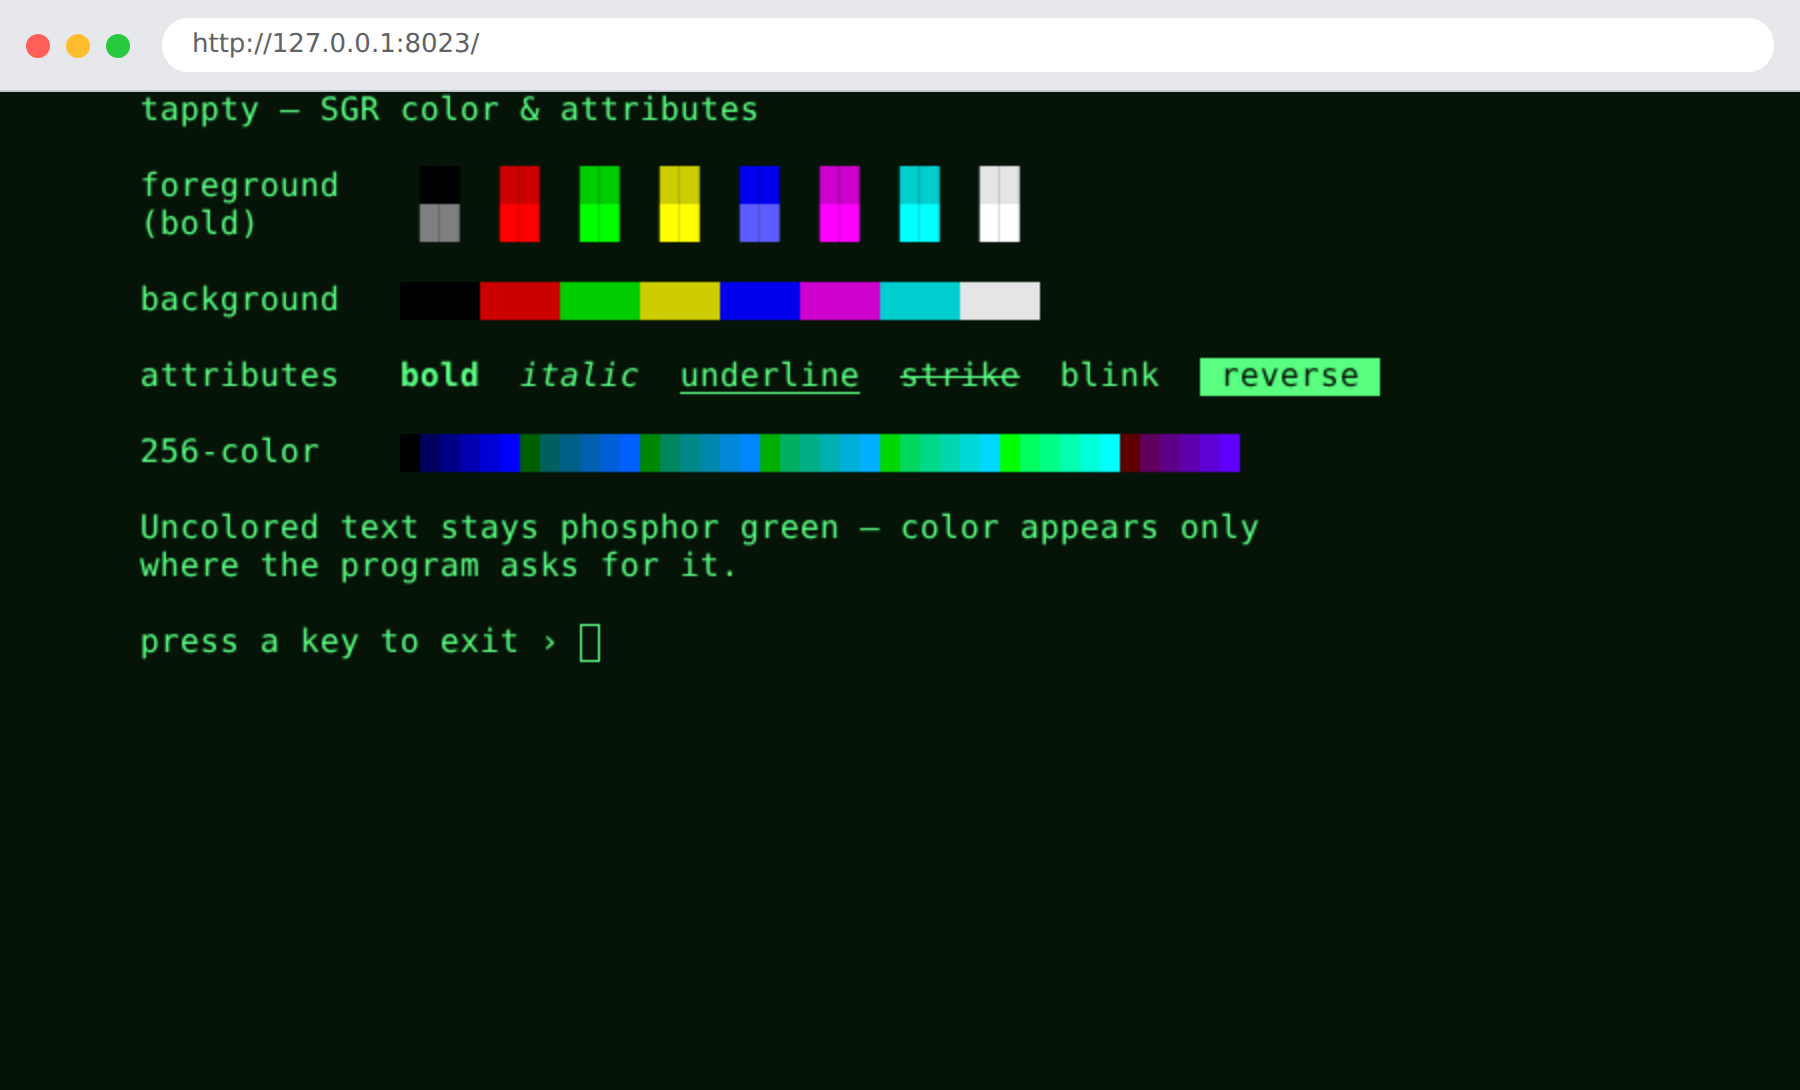Screen dimensions: 1800x1090
Task: Click the highlighted 'reverse' text block
Action: (x=1290, y=377)
